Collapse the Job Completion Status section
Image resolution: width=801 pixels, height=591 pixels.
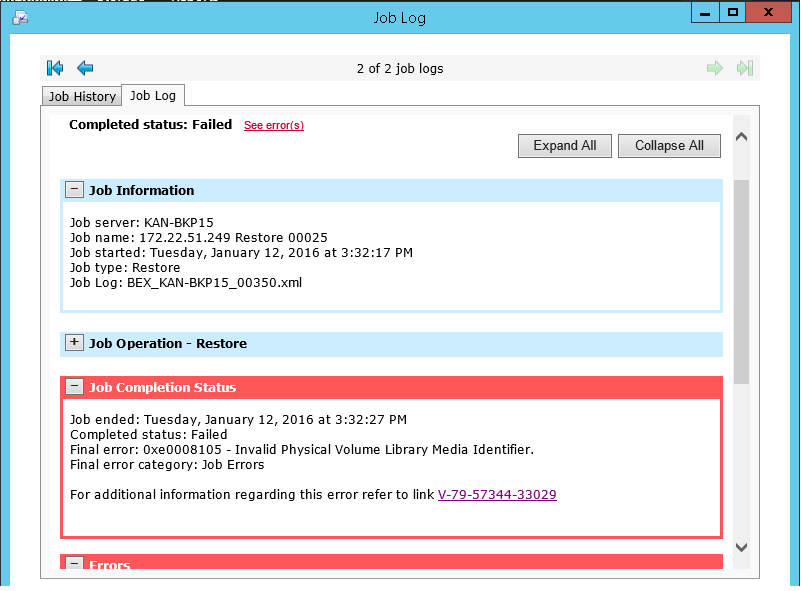(x=74, y=387)
